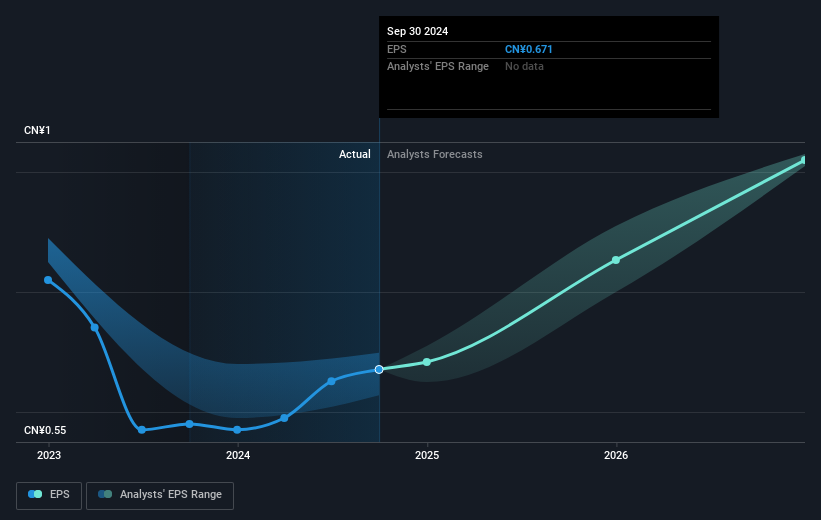
Task: Click the CN¥0.671 EPS value in tooltip
Action: tap(528, 49)
